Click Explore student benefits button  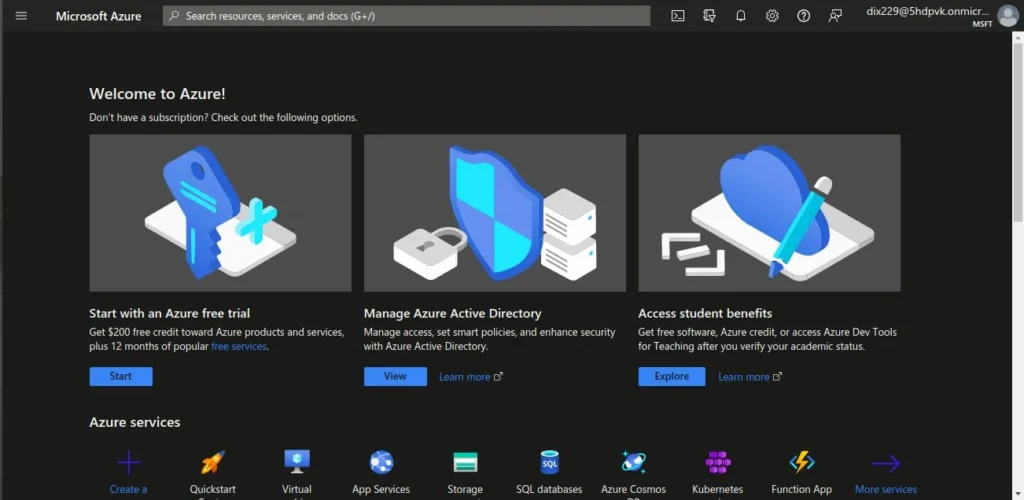click(671, 376)
